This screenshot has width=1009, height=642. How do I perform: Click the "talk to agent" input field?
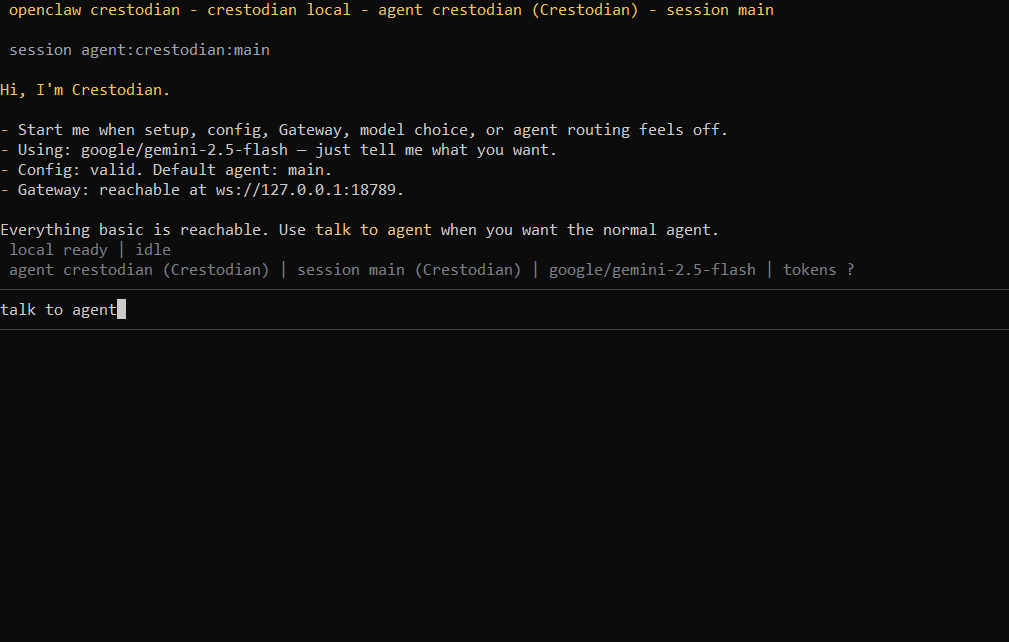(504, 309)
